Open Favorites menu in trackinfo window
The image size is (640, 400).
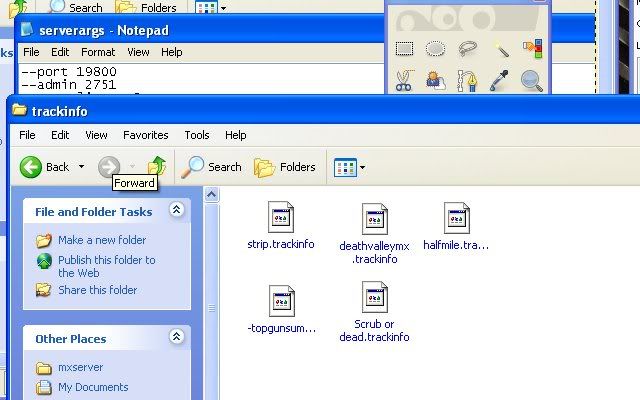(146, 135)
